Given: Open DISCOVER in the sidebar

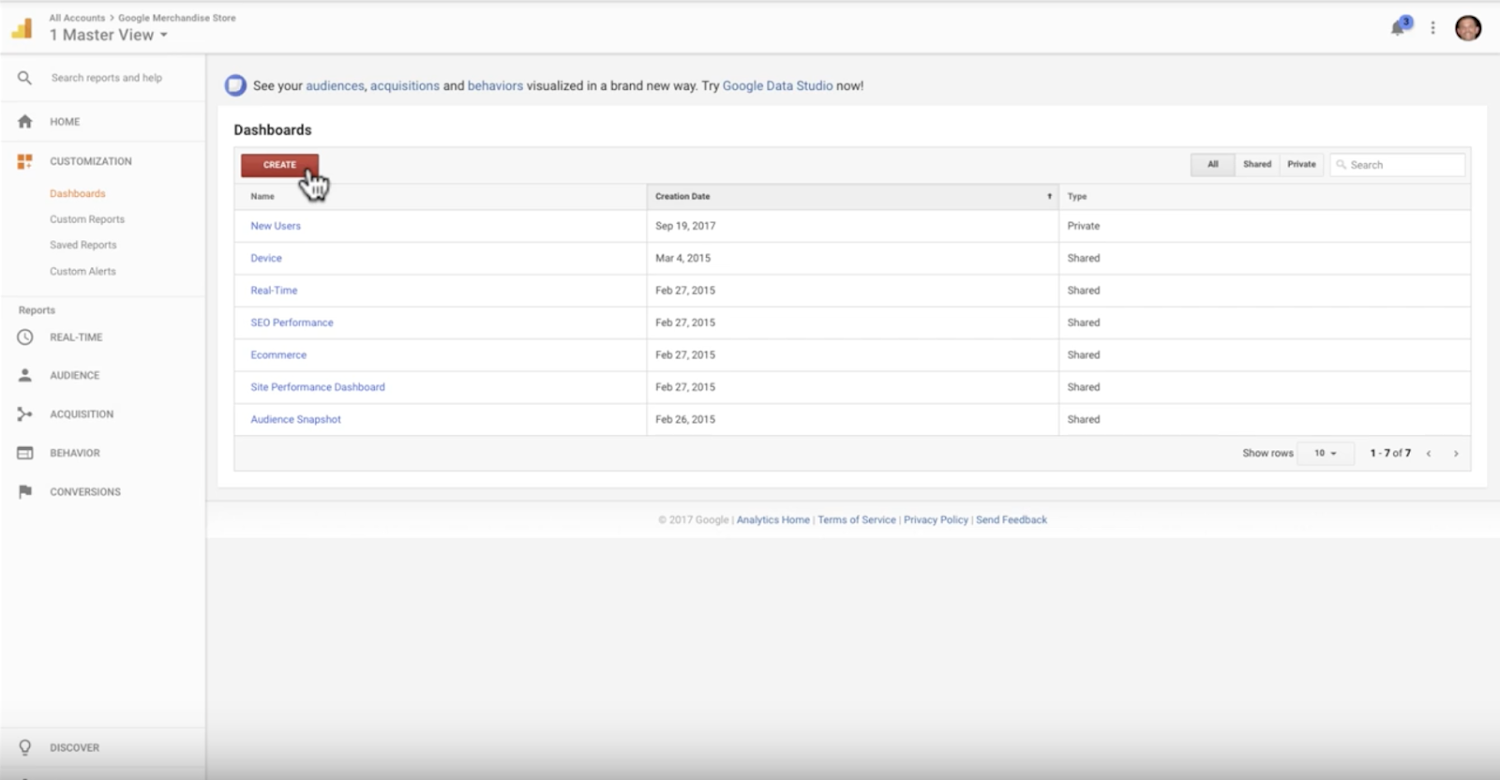Looking at the screenshot, I should (x=75, y=748).
